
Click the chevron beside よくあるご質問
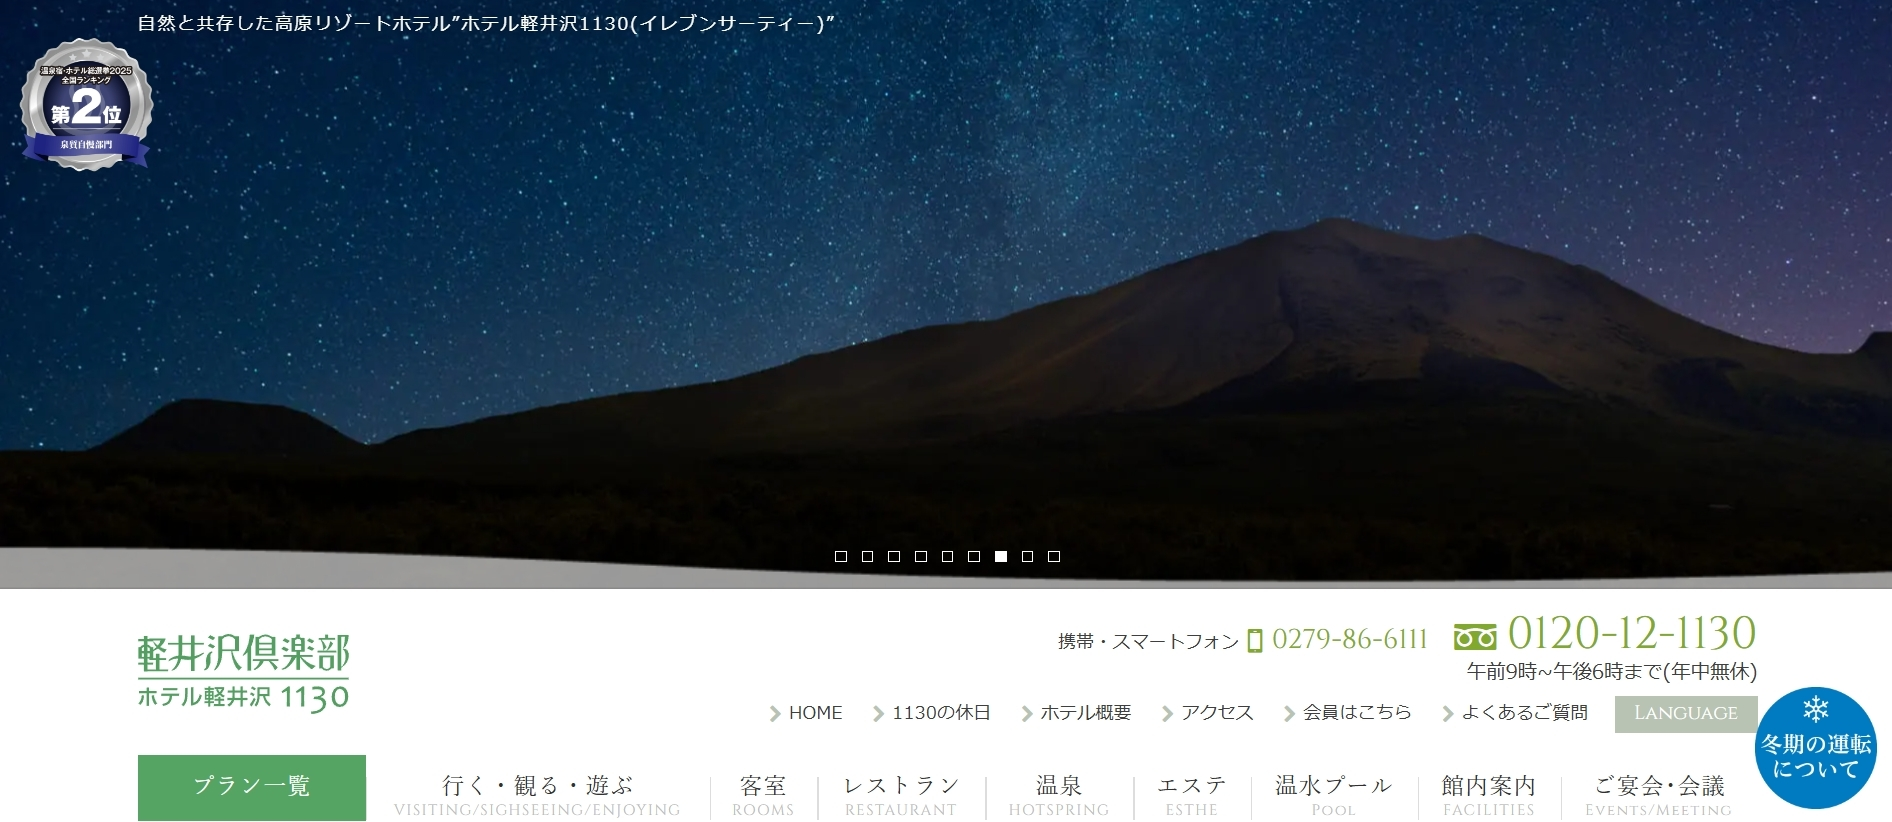coord(1448,713)
